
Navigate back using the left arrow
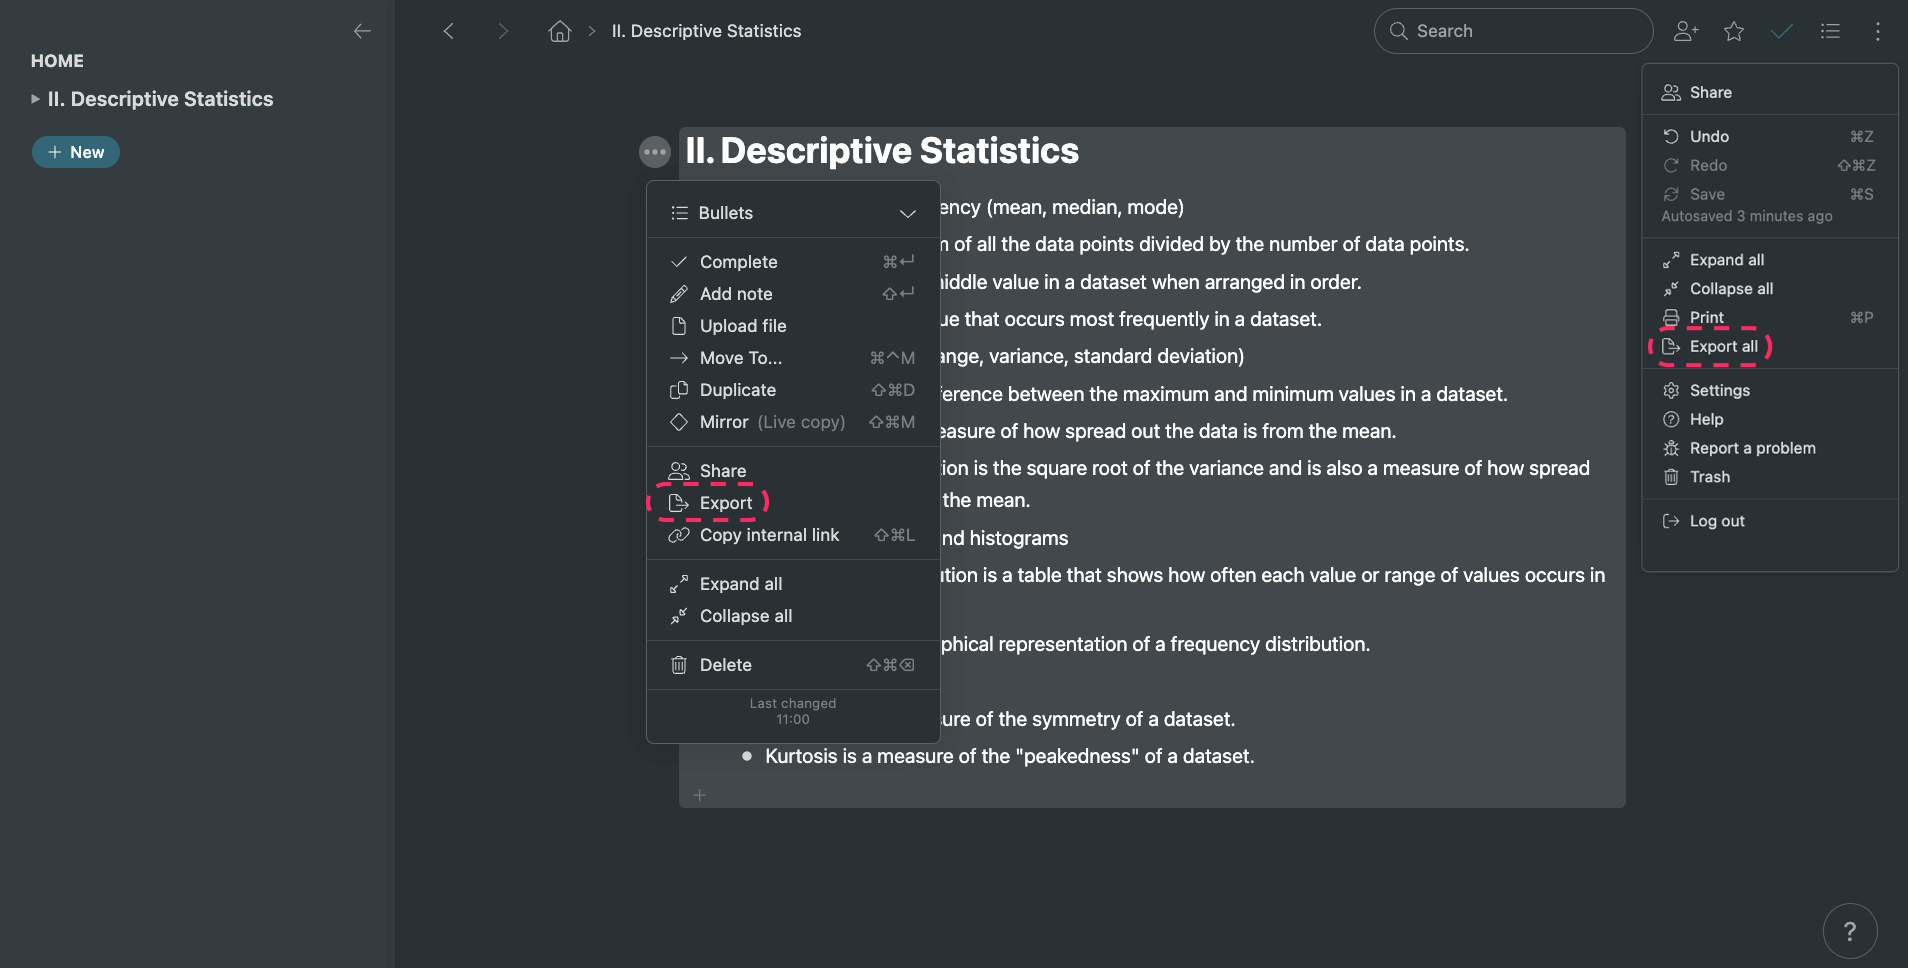448,30
